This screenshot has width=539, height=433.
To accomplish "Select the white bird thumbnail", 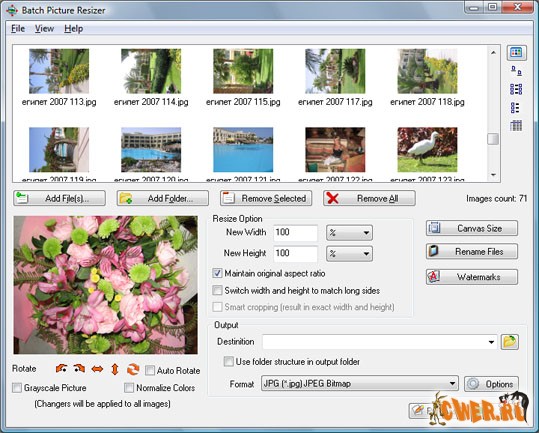I will [x=427, y=149].
